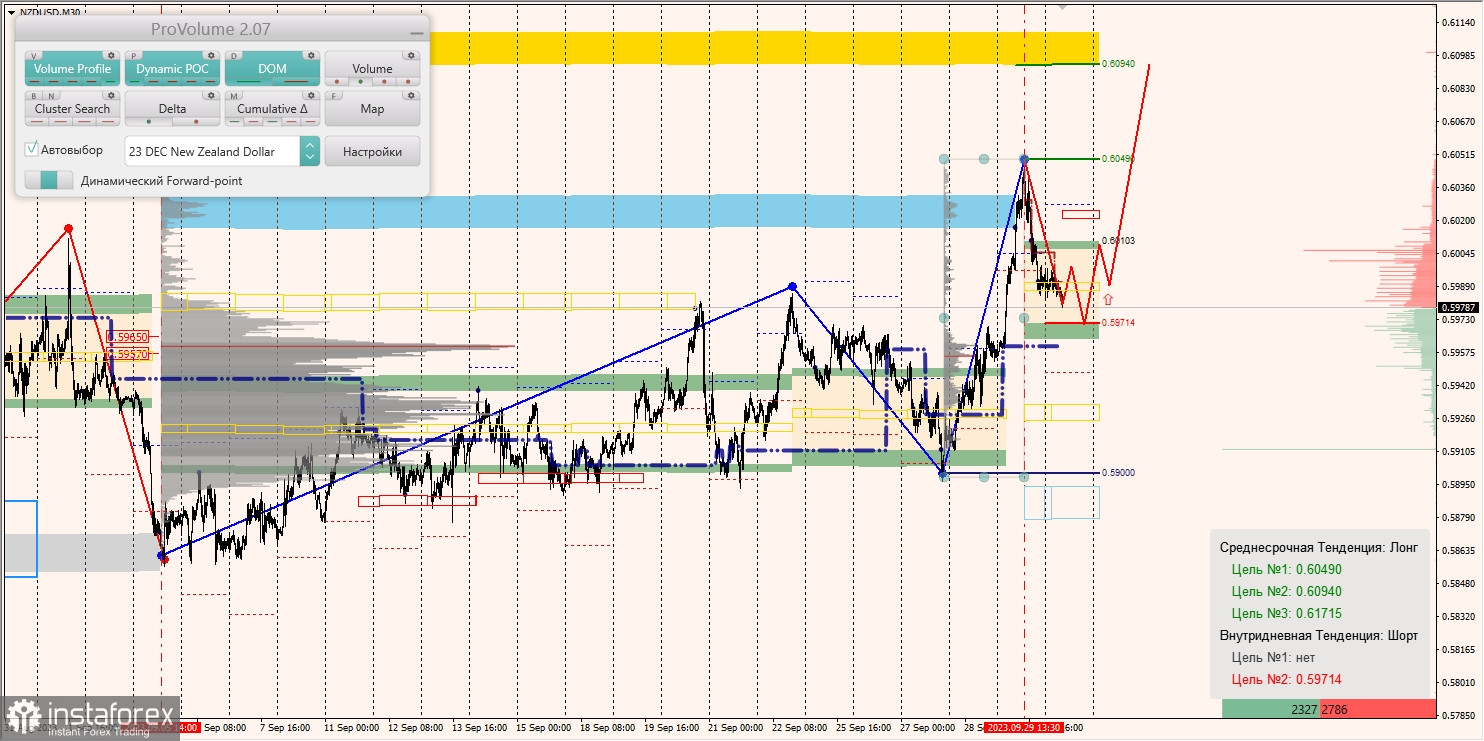
Task: Open Cumulative Δ gear settings
Action: tap(311, 95)
